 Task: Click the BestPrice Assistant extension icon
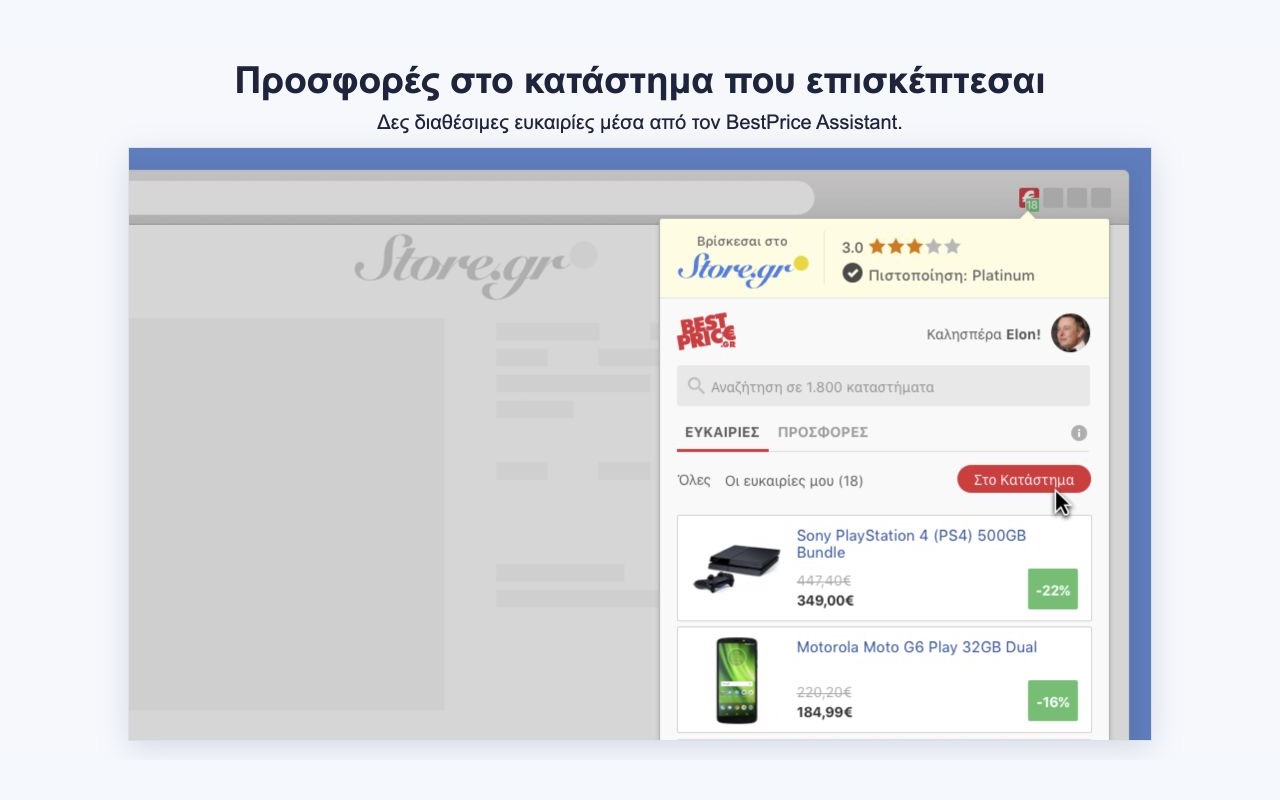click(x=1029, y=198)
